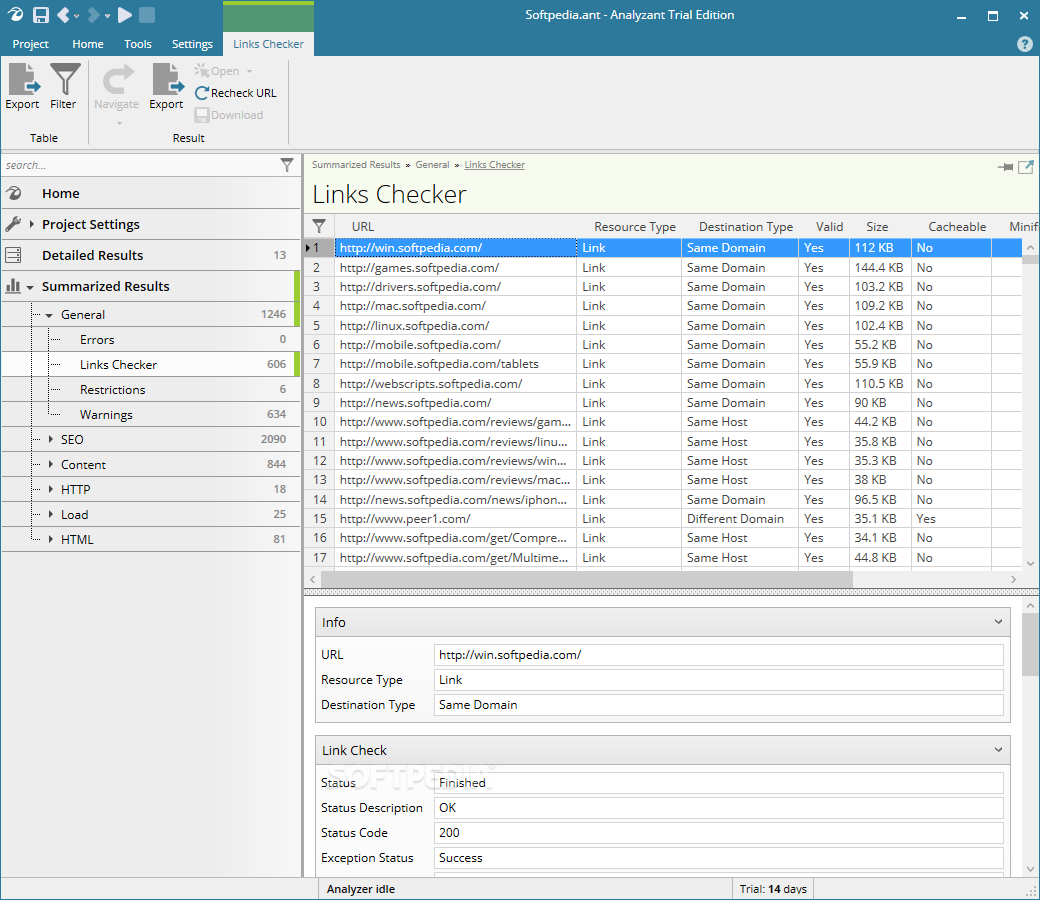The height and width of the screenshot is (900, 1040).
Task: Sort by URL column header
Action: click(363, 227)
